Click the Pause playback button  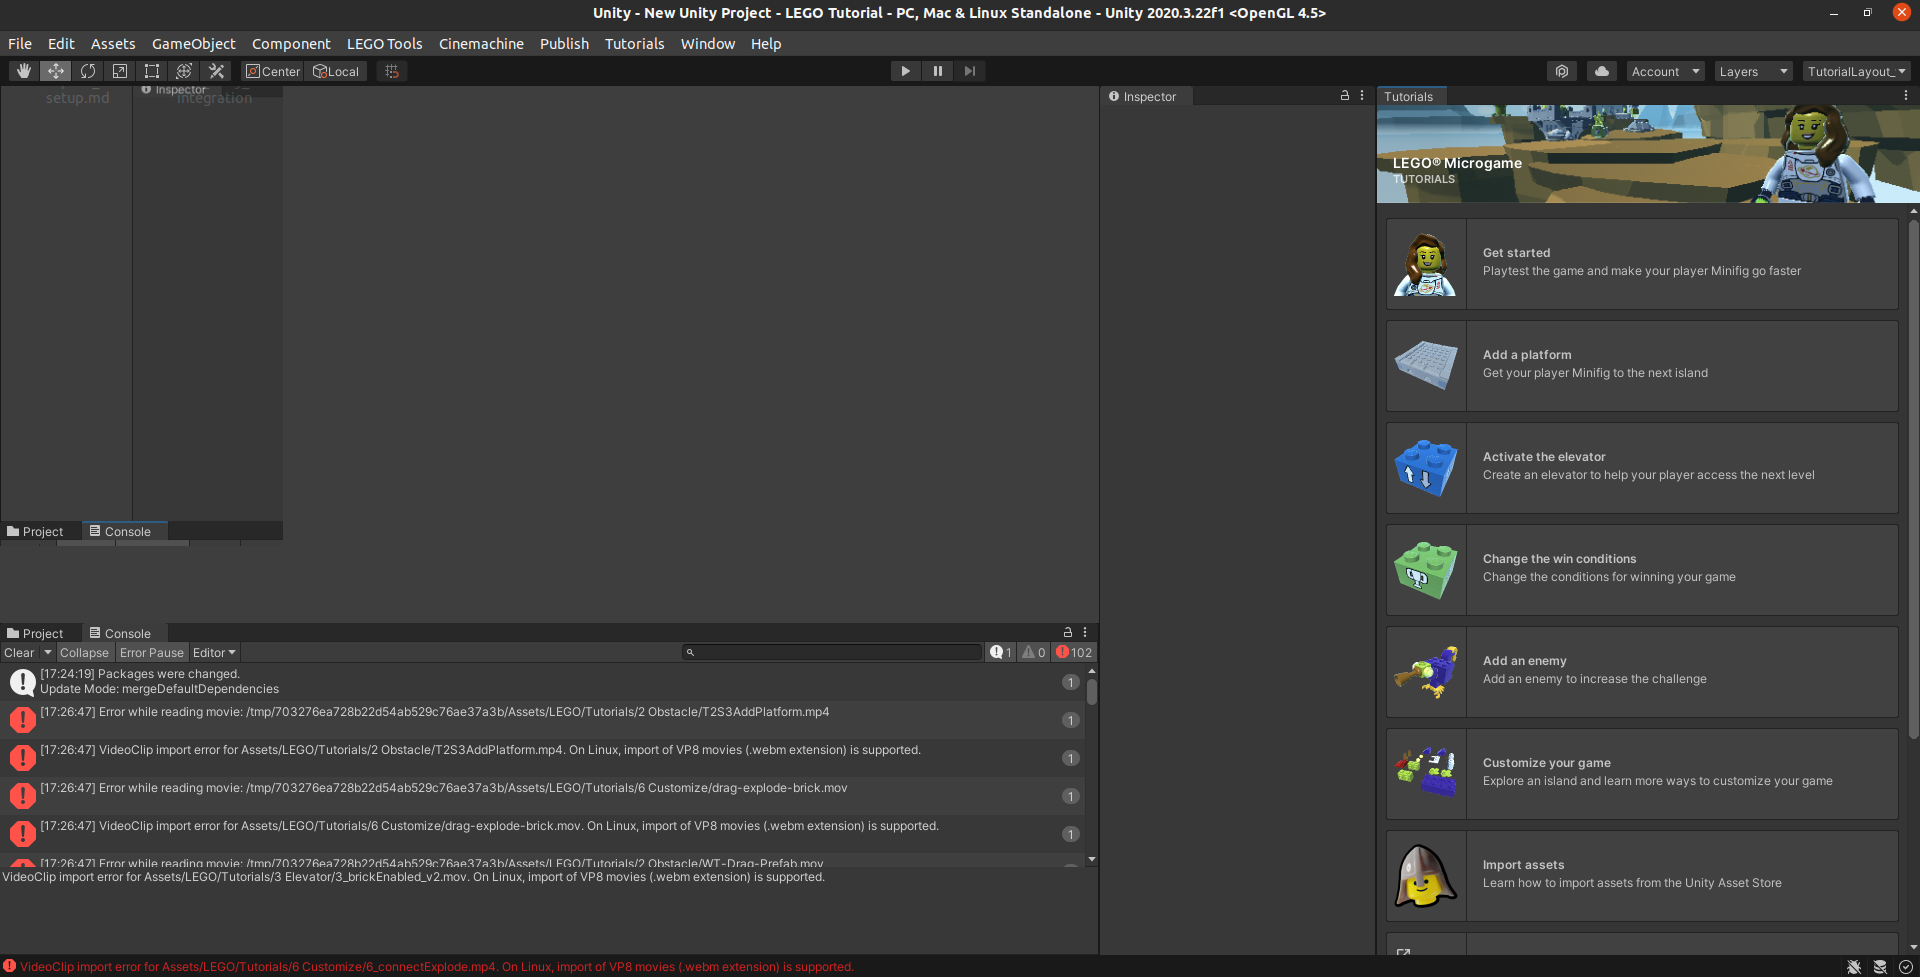(x=938, y=71)
